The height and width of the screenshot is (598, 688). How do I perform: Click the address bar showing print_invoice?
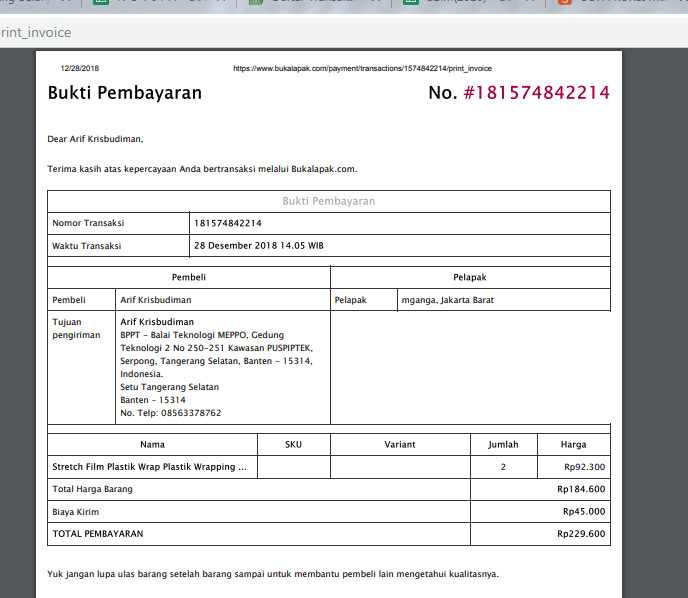click(x=300, y=32)
